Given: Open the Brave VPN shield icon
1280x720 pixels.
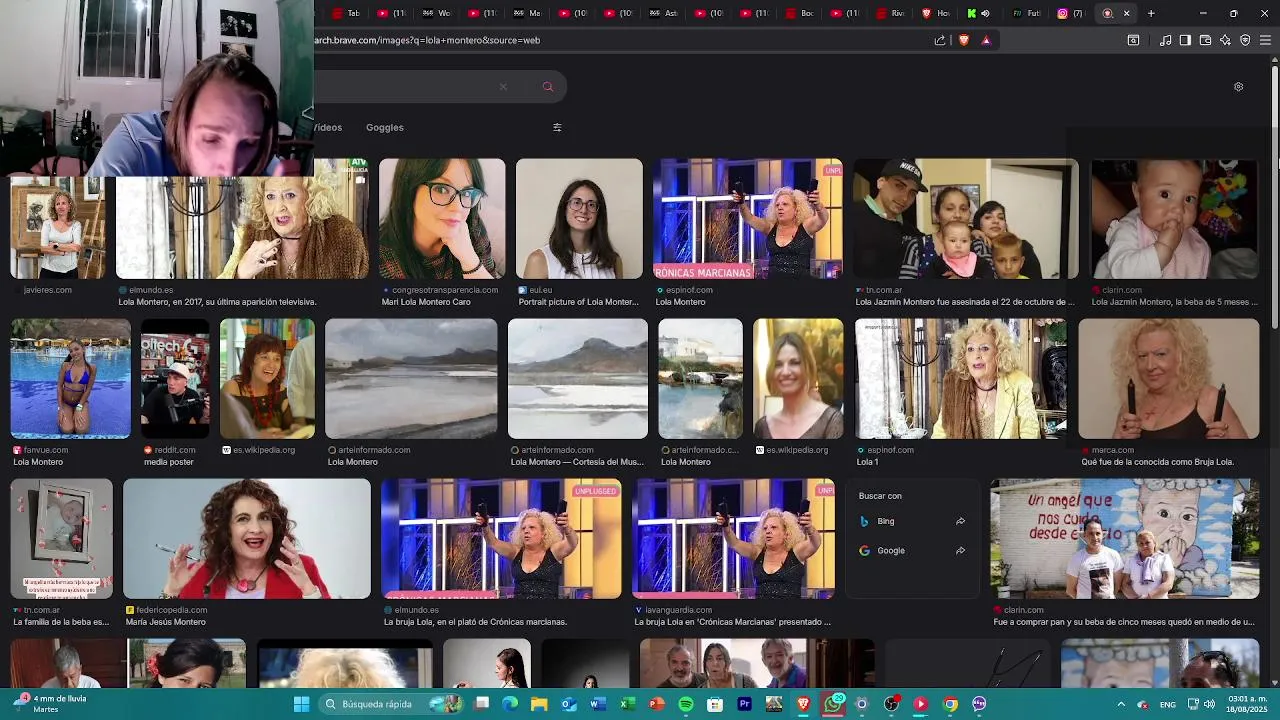Looking at the screenshot, I should pyautogui.click(x=1245, y=40).
